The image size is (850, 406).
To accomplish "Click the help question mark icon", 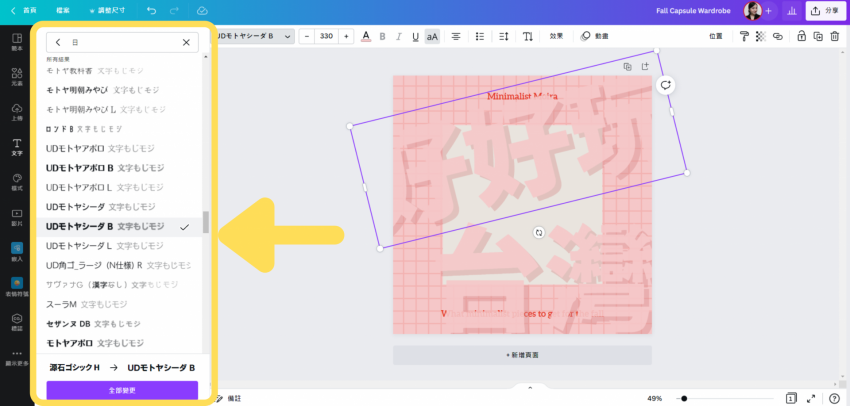I will coord(834,398).
